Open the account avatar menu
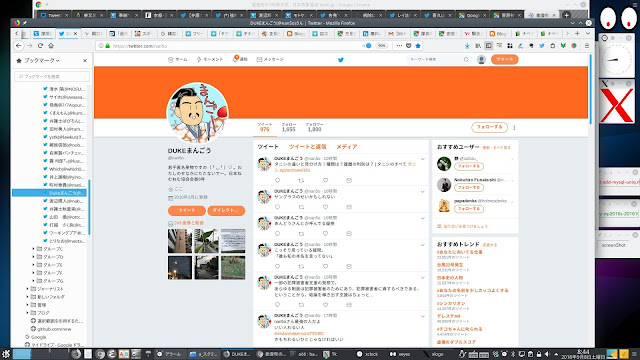640x360 pixels. click(481, 60)
